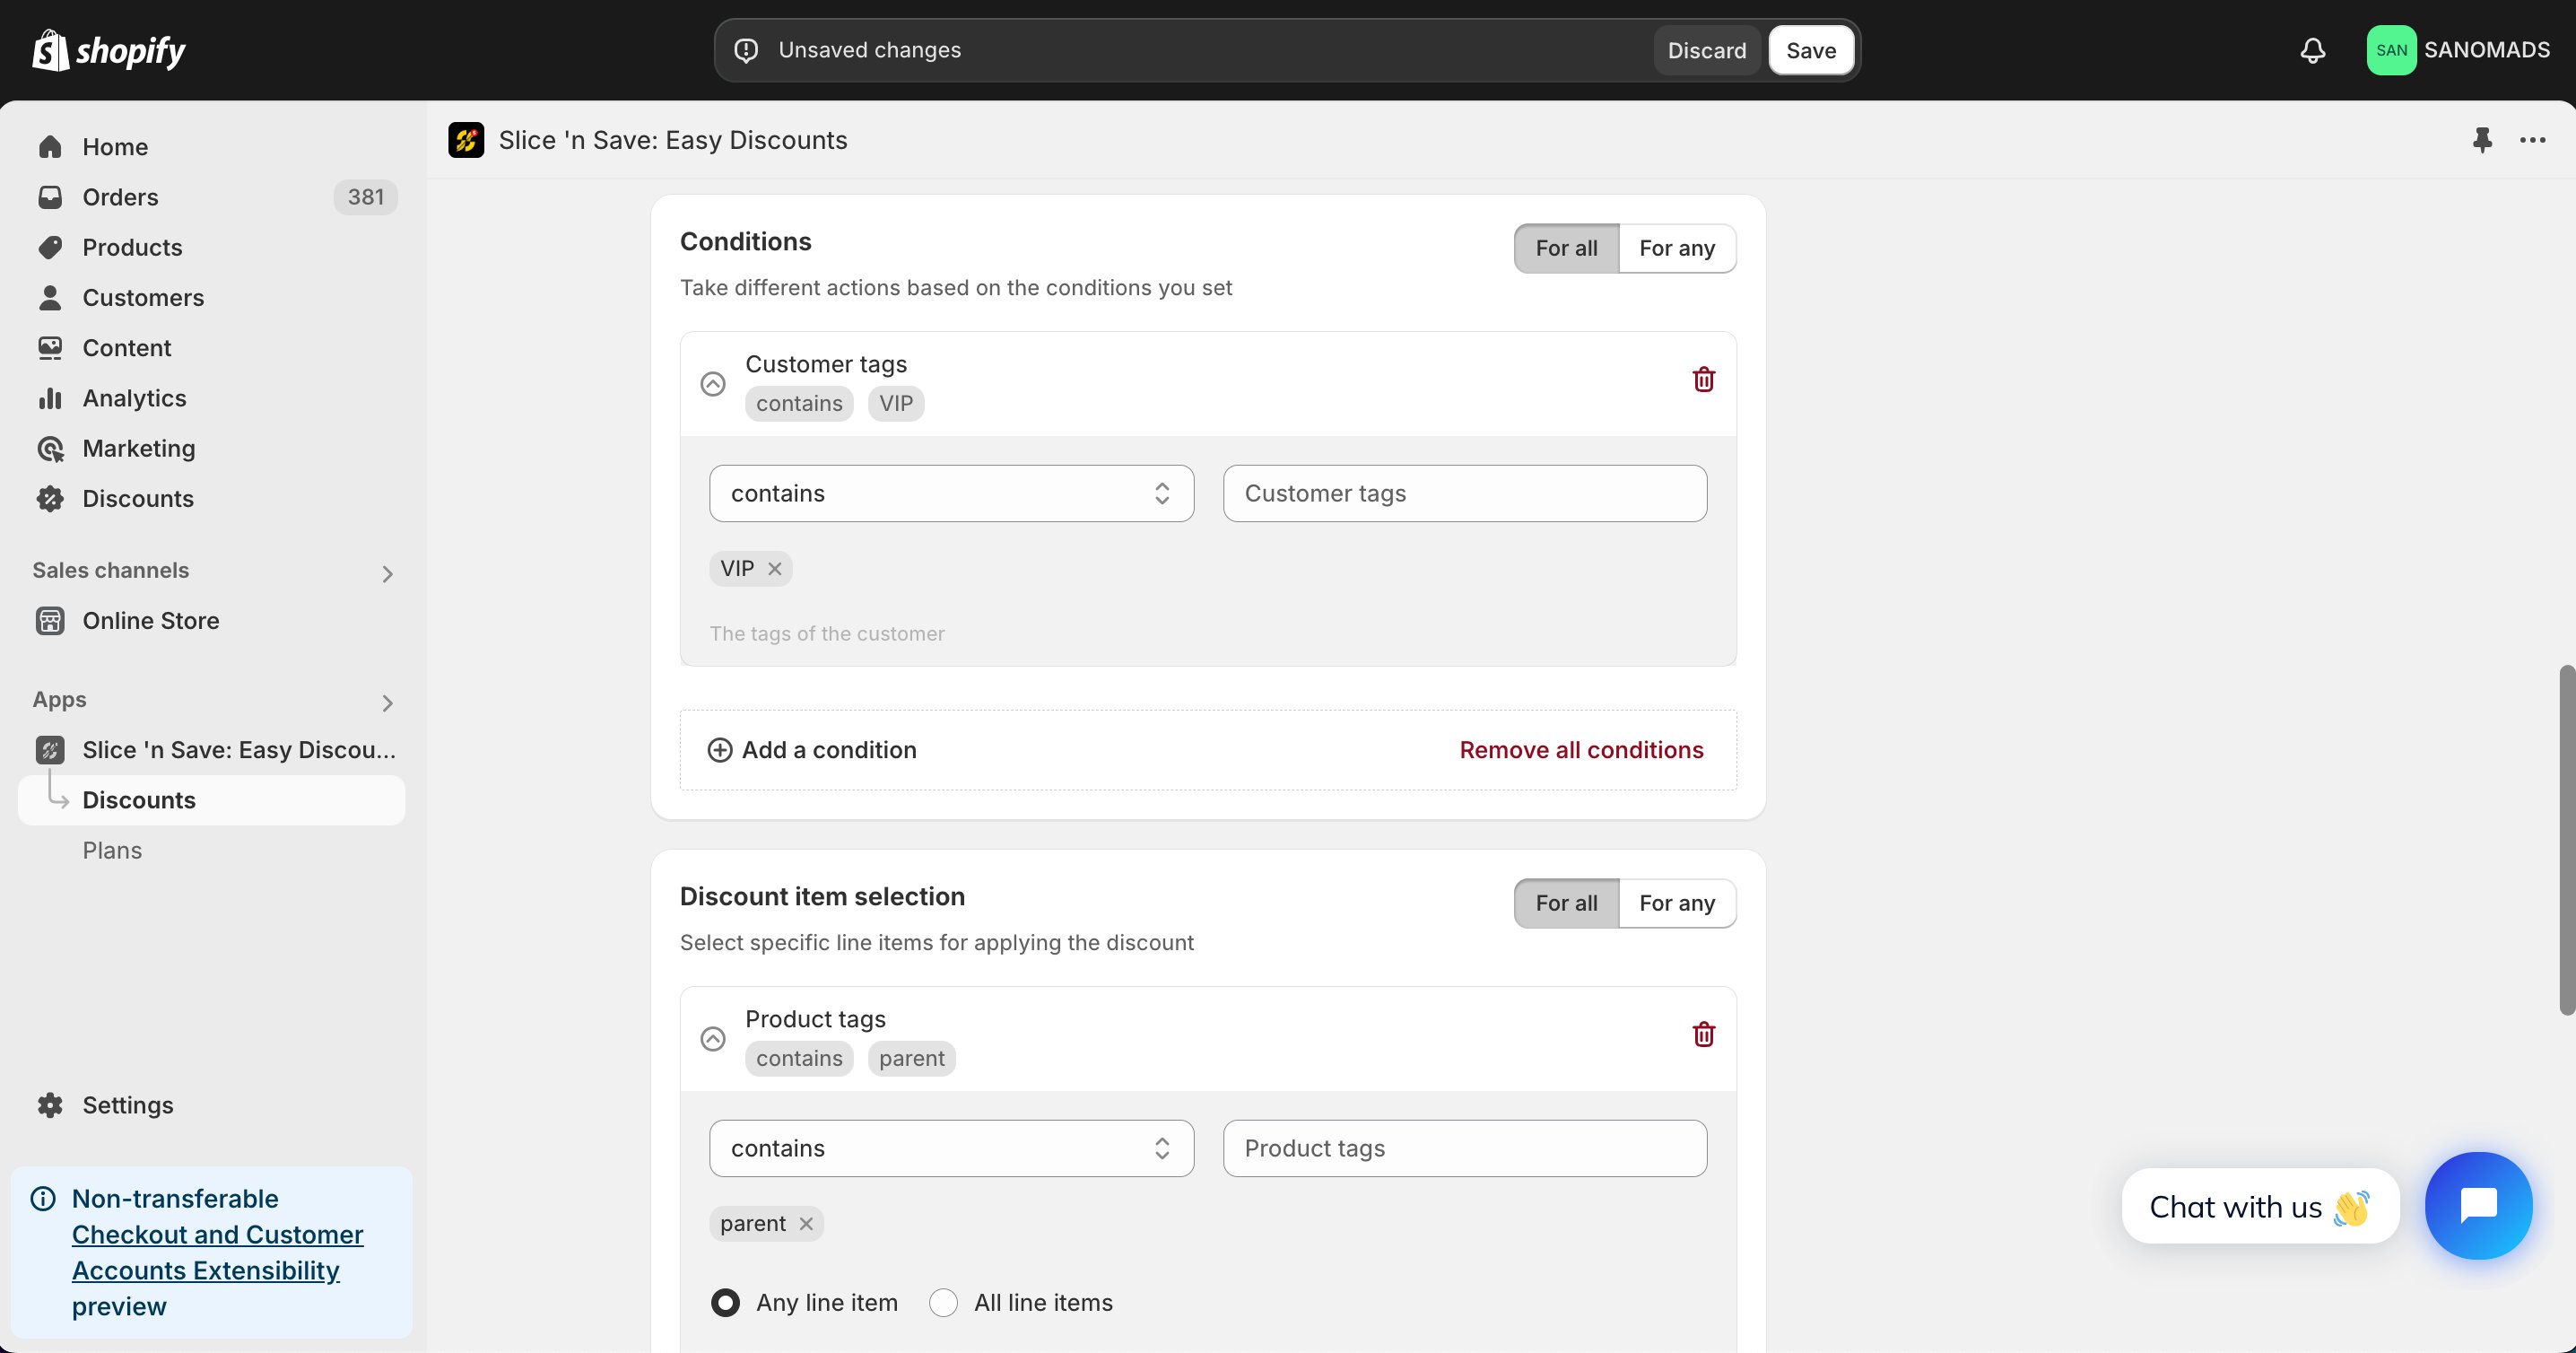This screenshot has width=2576, height=1353.
Task: Open the notifications bell
Action: (x=2312, y=50)
